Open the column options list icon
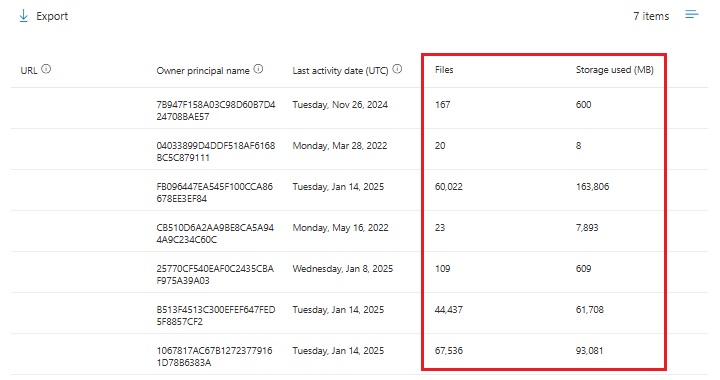Screen dimensions: 720x380 pos(692,15)
